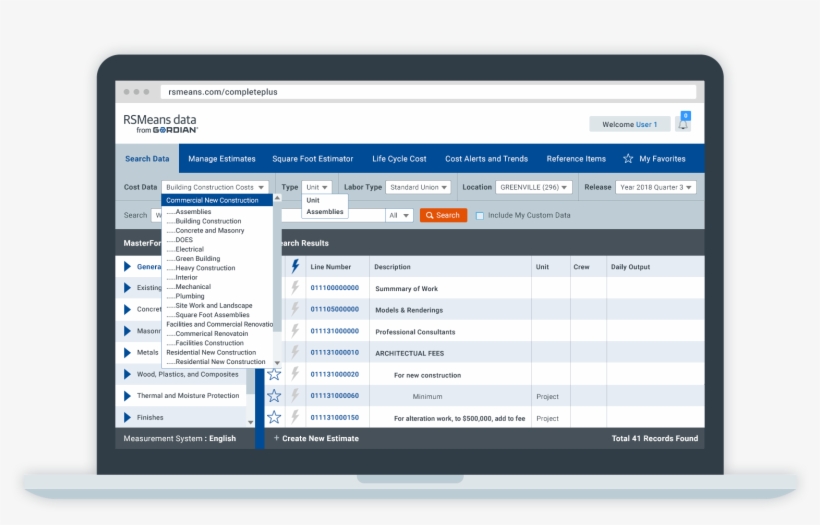Open the Life Cycle Cost tab
Screen dimensions: 820x525
tap(399, 158)
